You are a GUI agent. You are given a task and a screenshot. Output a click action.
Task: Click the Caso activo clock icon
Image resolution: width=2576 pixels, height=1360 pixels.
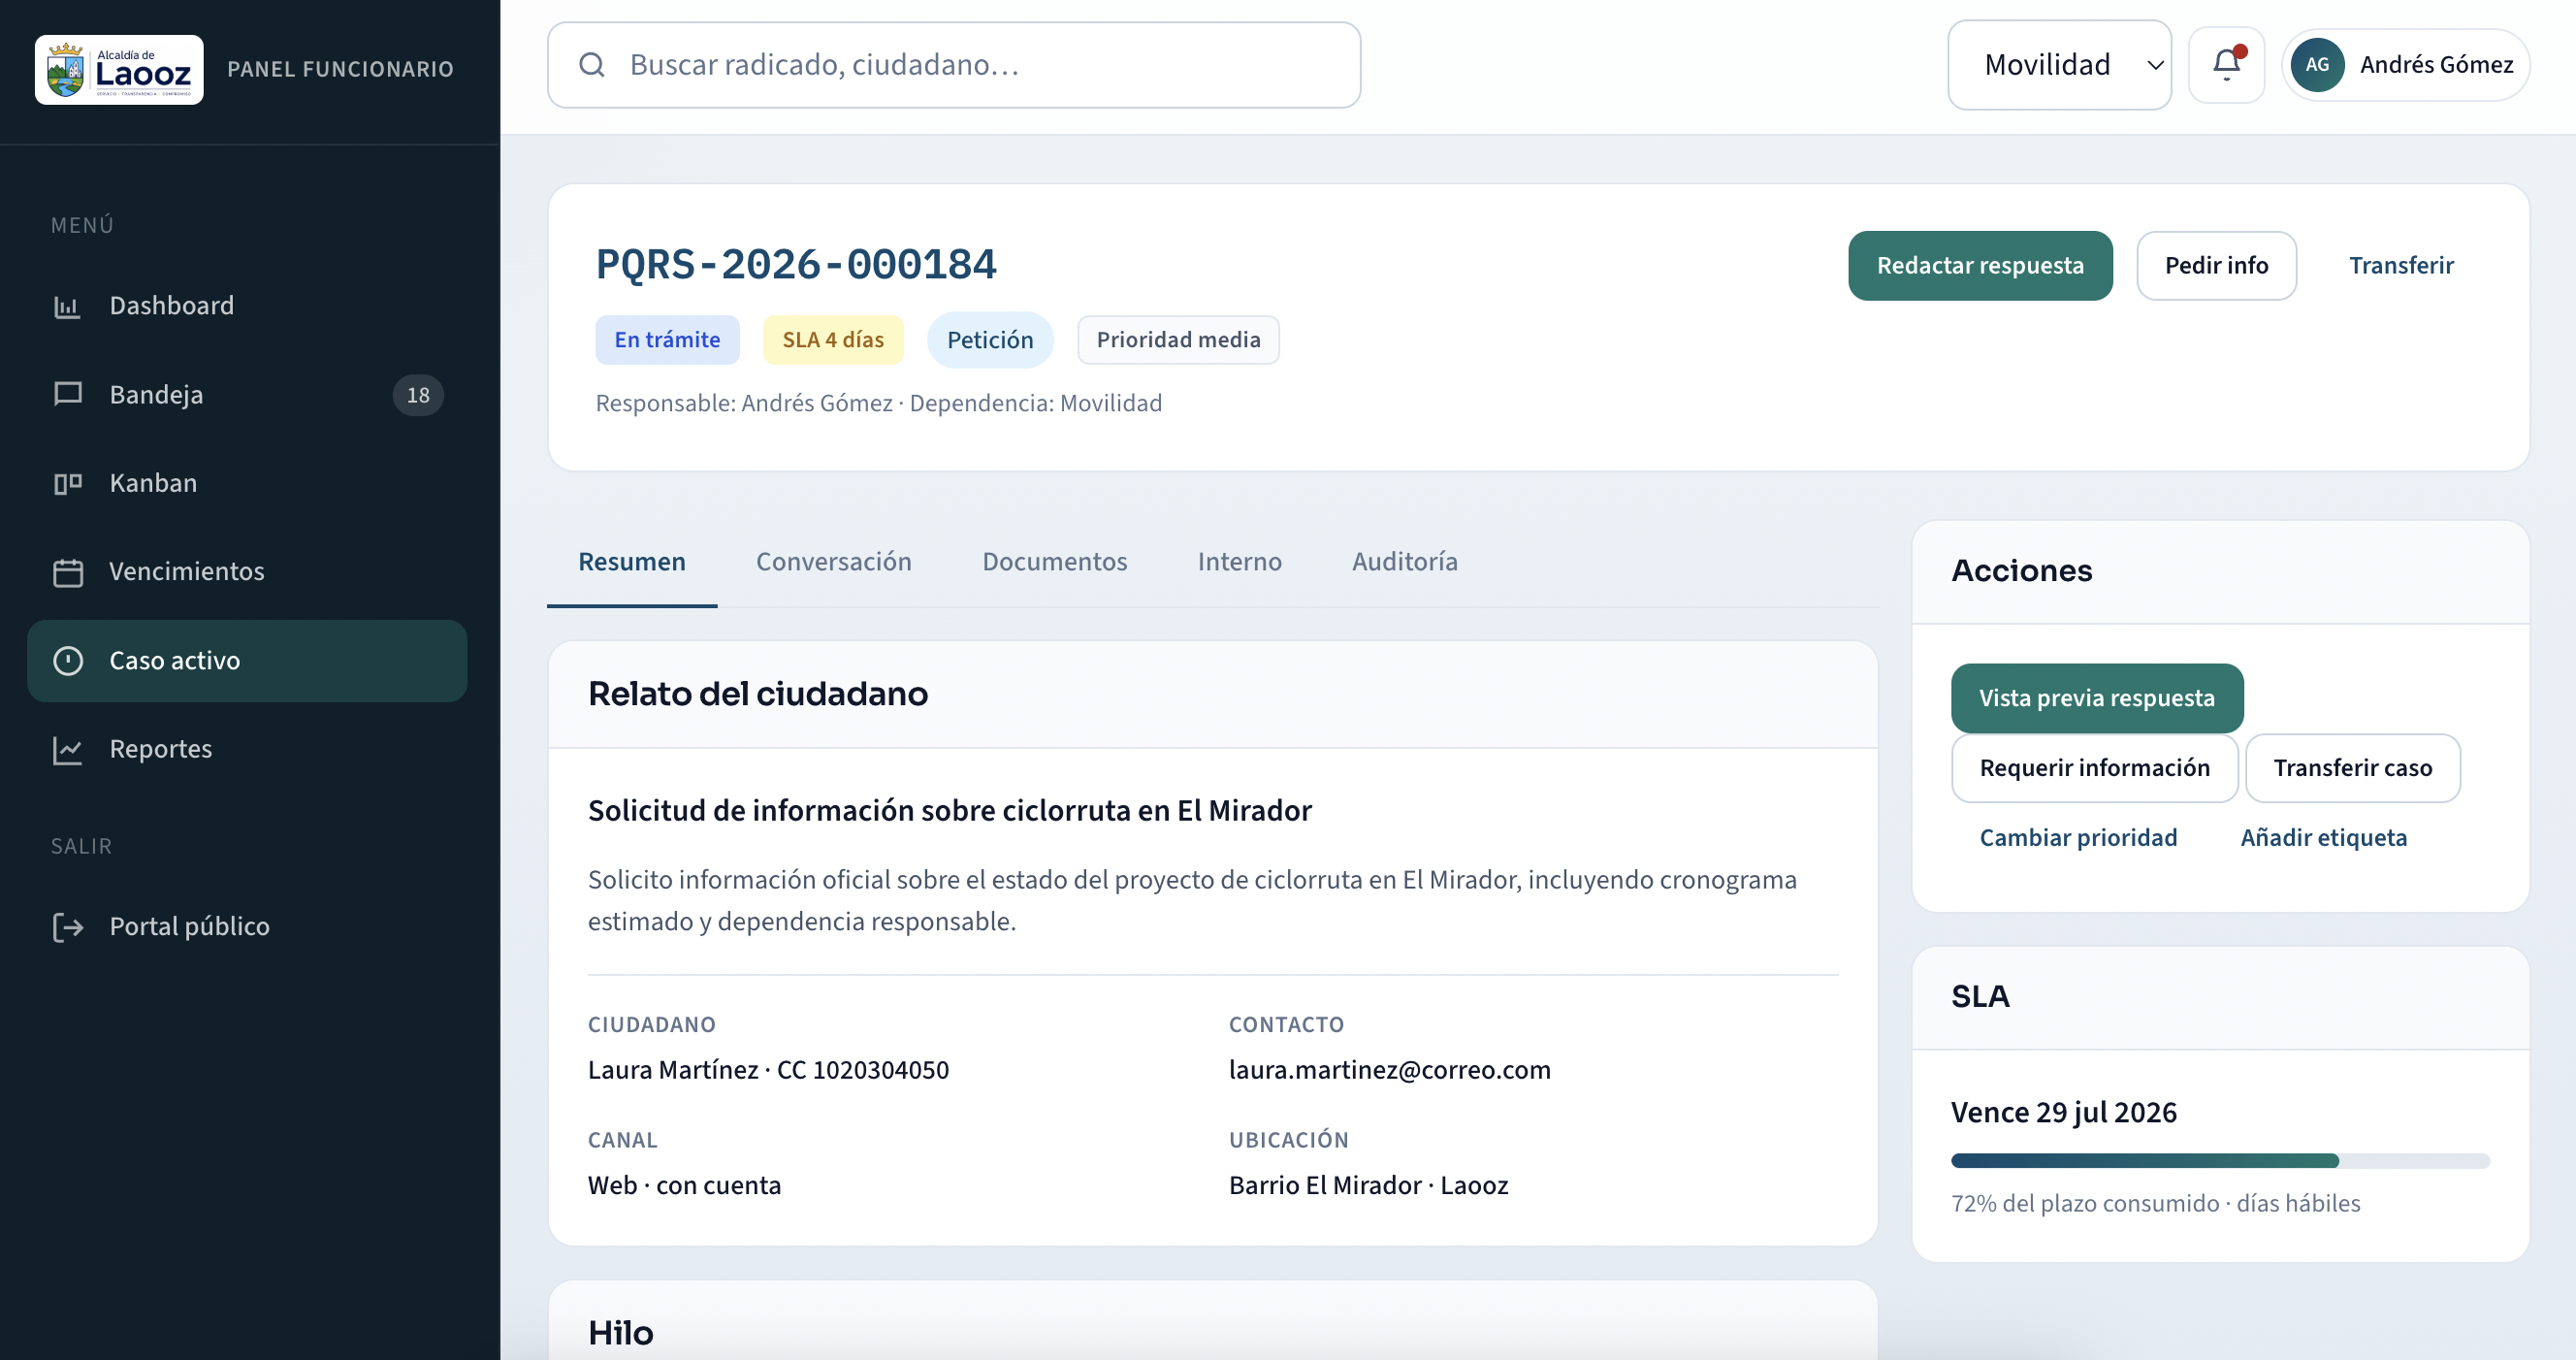pyautogui.click(x=67, y=660)
